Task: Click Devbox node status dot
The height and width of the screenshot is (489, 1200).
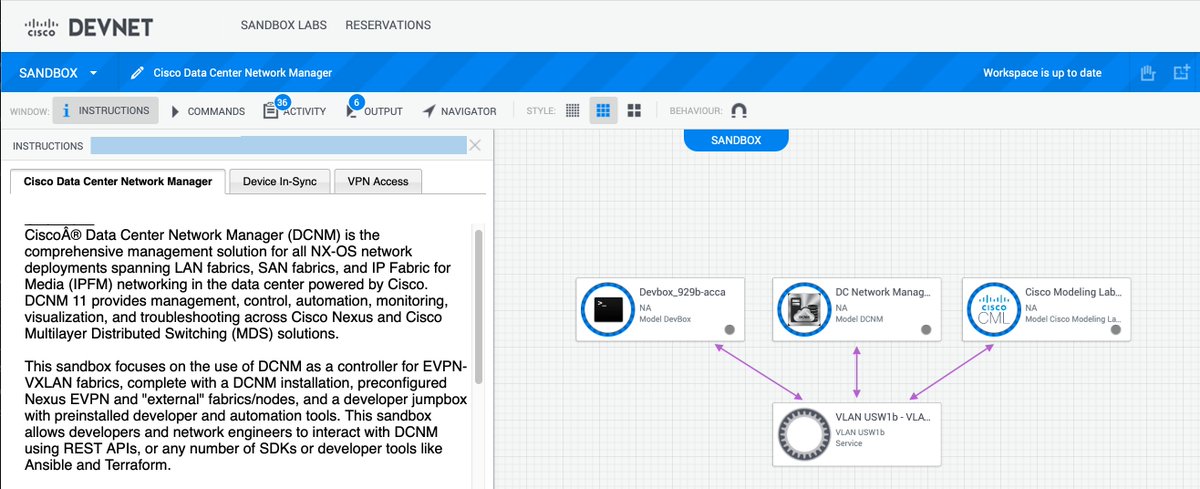Action: tap(730, 329)
